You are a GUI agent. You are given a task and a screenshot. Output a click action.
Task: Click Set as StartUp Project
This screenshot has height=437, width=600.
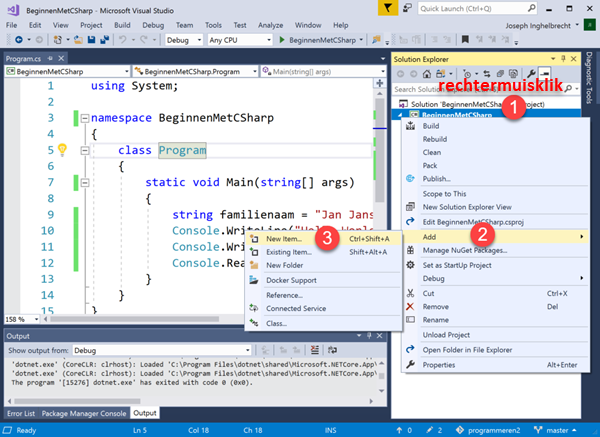click(x=496, y=265)
